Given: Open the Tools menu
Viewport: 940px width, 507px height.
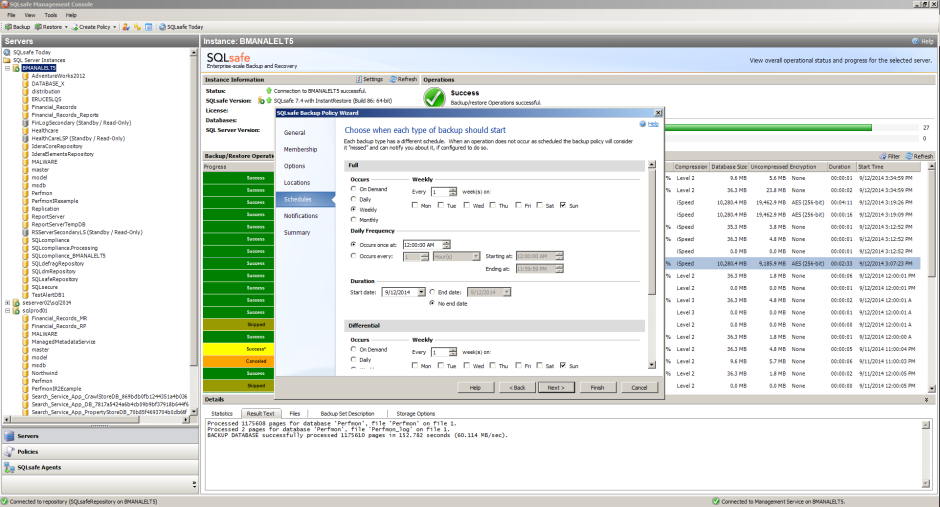Looking at the screenshot, I should tap(51, 15).
